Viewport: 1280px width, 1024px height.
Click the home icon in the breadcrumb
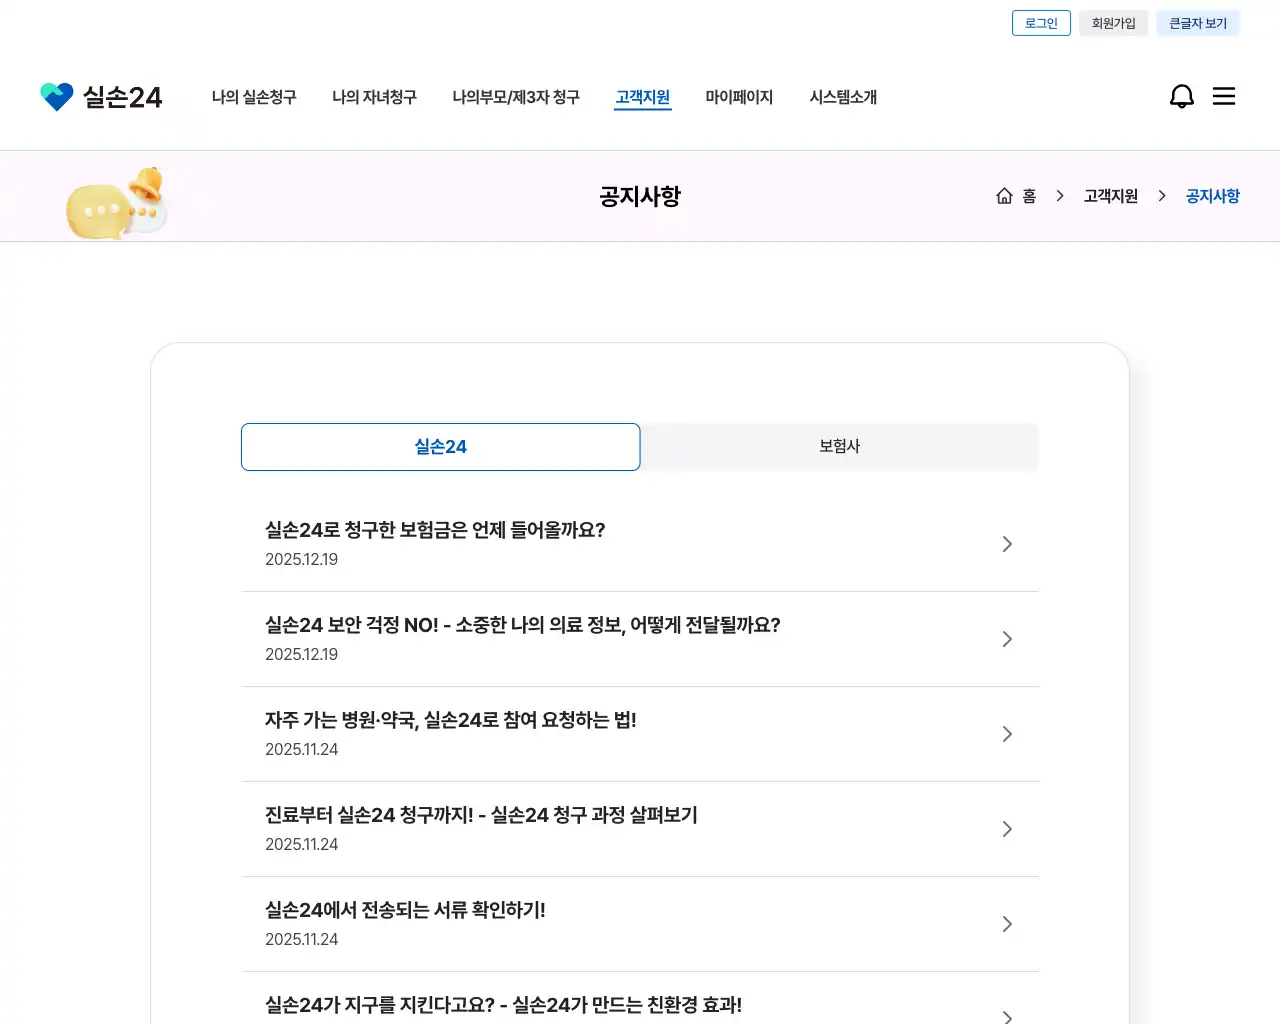click(x=1004, y=196)
